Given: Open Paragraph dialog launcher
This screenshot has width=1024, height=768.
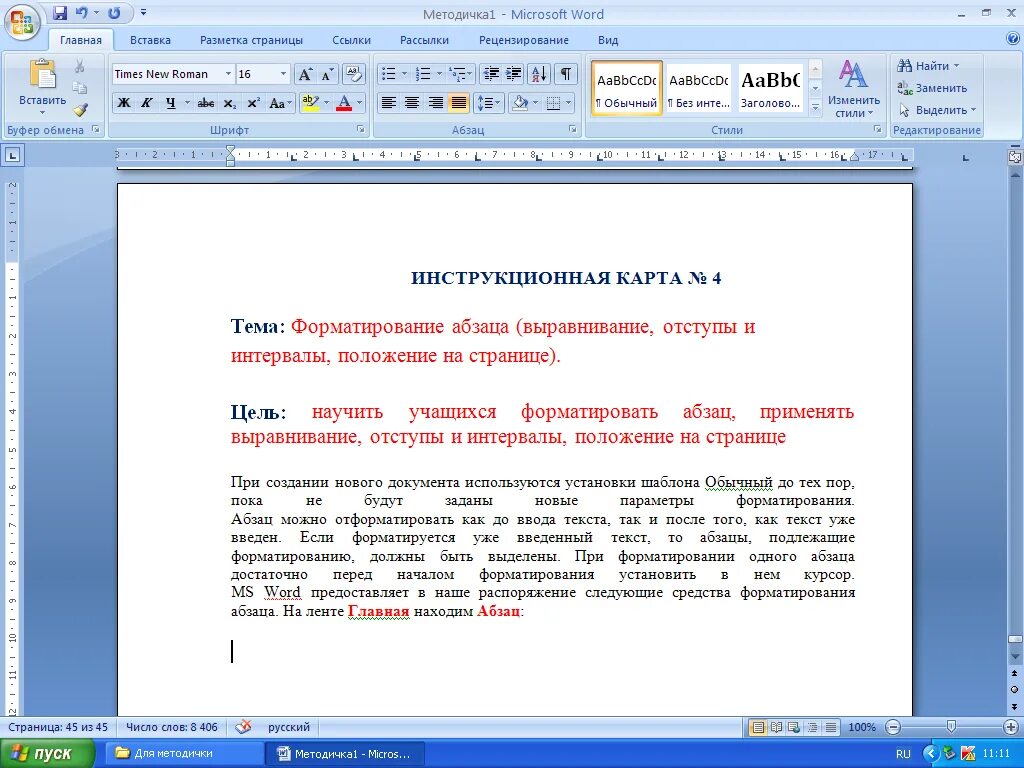Looking at the screenshot, I should [573, 129].
